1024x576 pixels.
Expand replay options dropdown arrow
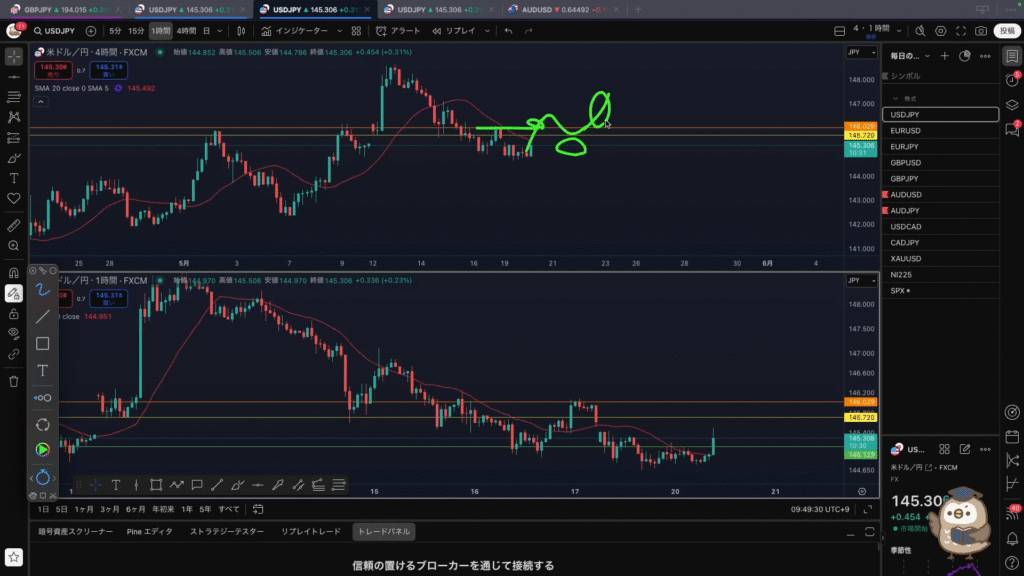(487, 31)
